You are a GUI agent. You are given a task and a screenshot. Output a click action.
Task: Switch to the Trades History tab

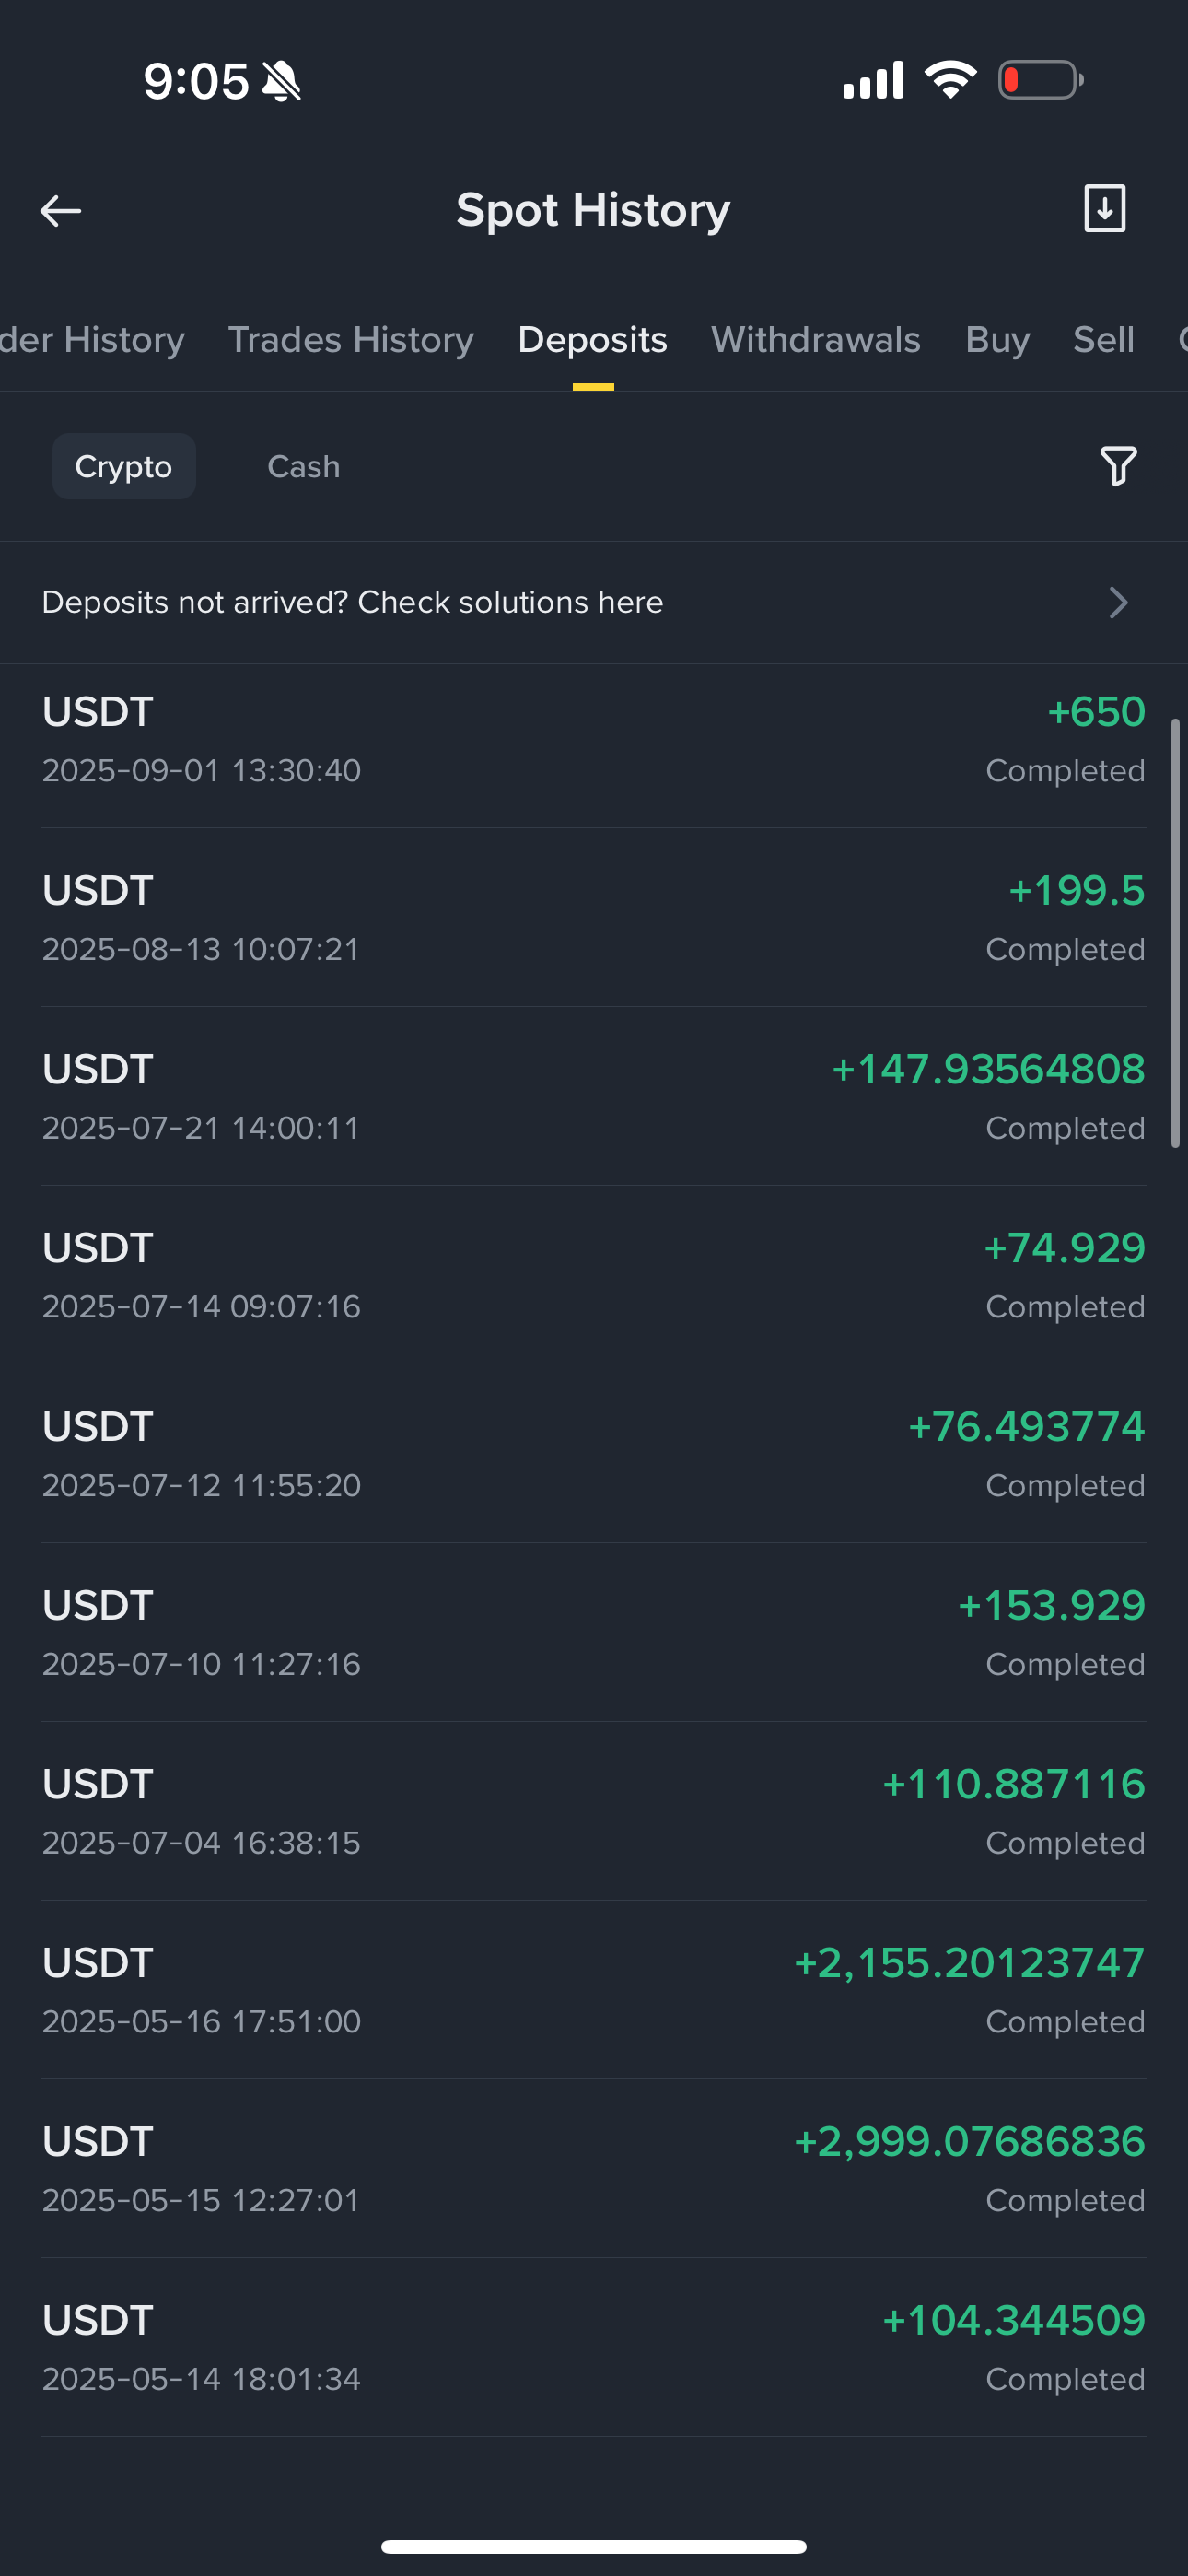351,340
